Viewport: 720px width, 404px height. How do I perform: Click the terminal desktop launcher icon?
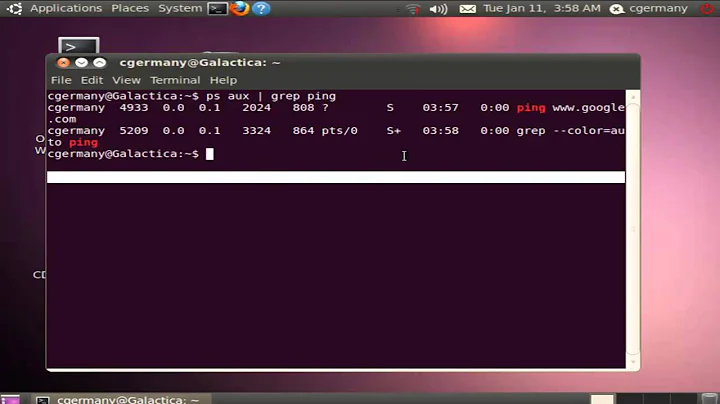[79, 45]
